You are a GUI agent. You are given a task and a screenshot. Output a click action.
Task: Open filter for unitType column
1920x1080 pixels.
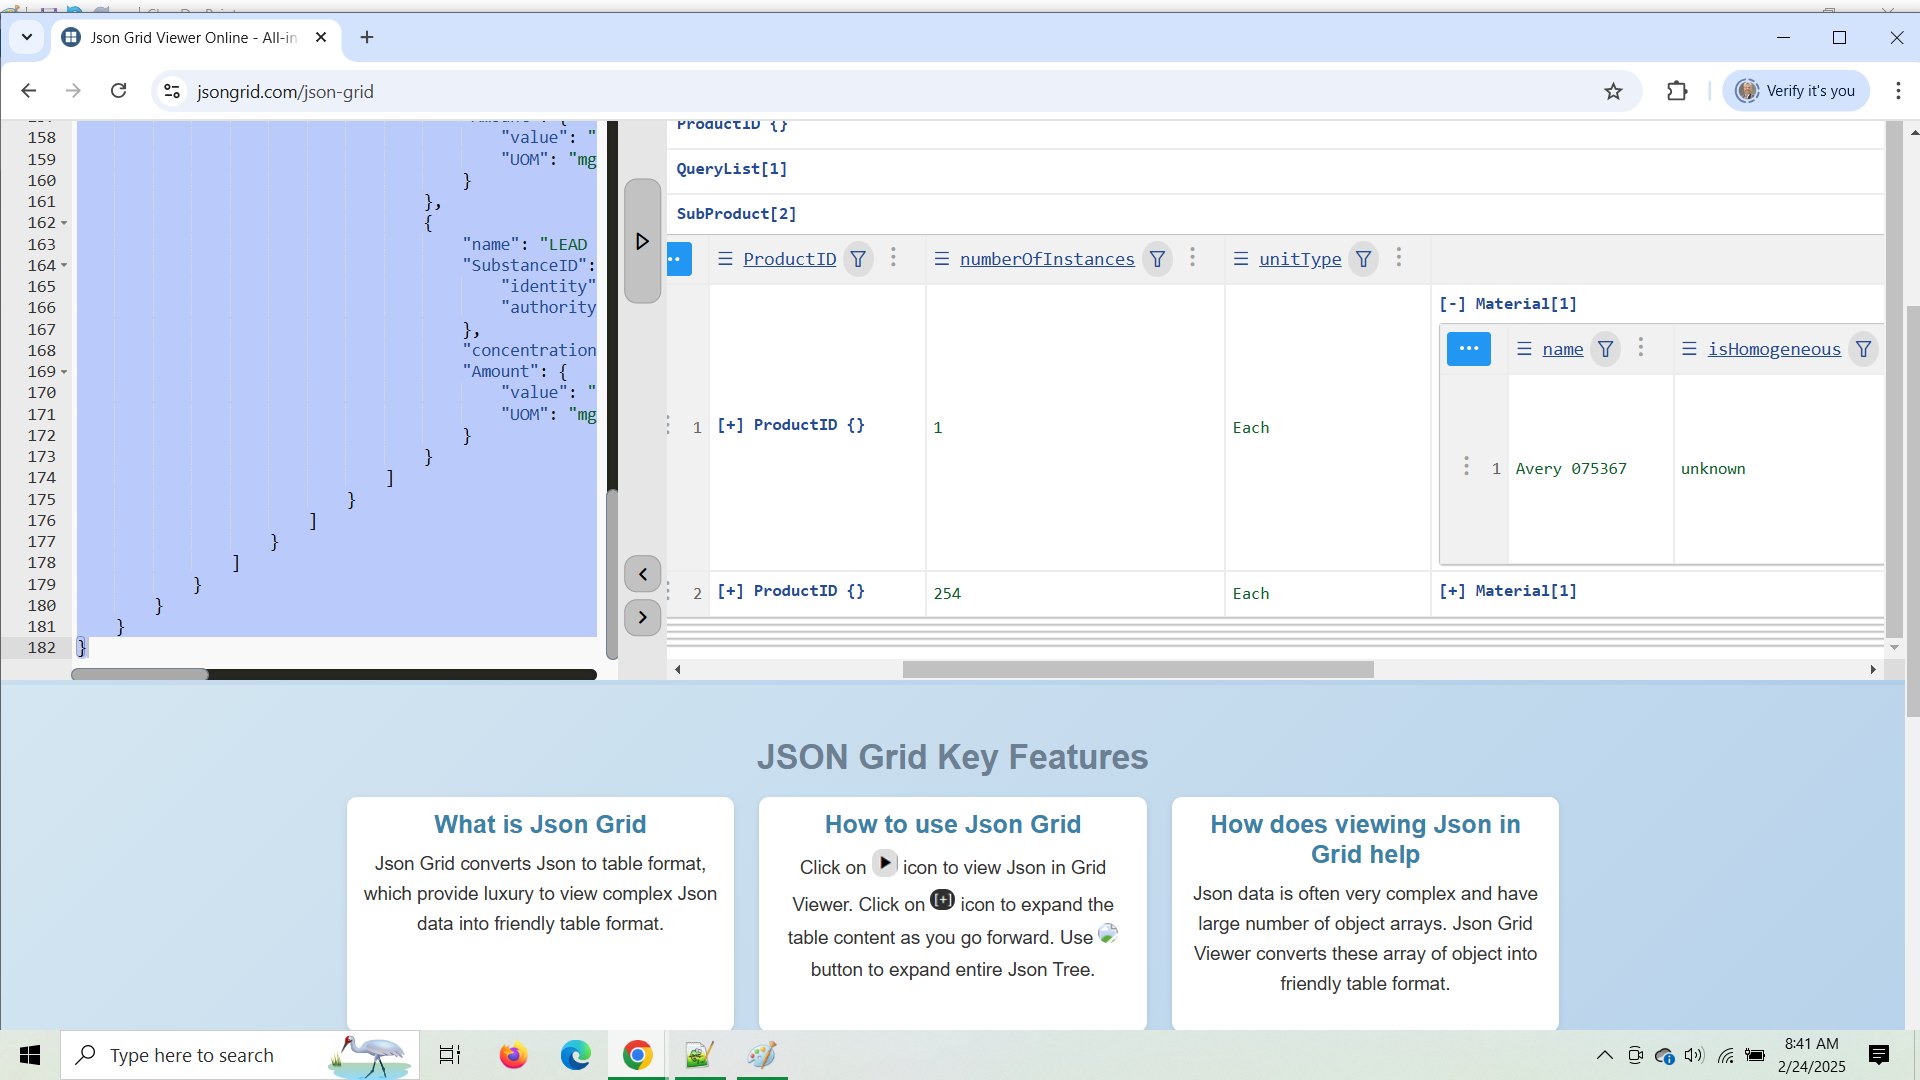tap(1363, 259)
